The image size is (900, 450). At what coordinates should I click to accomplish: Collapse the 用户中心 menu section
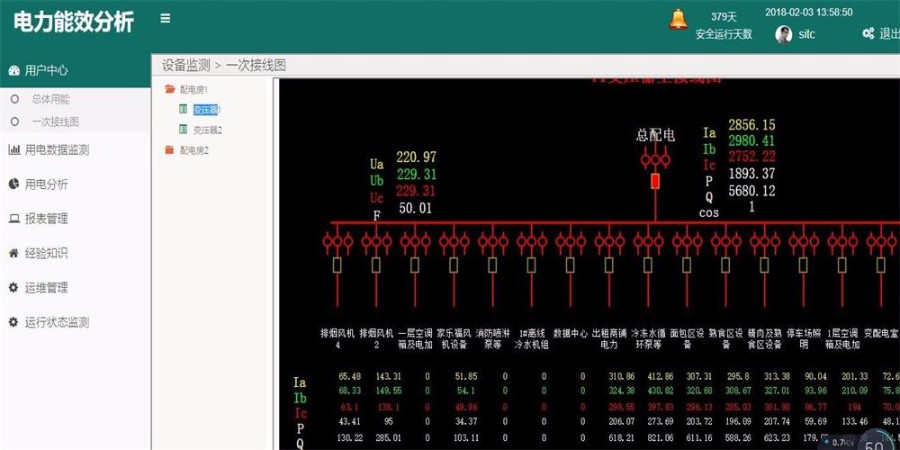46,70
